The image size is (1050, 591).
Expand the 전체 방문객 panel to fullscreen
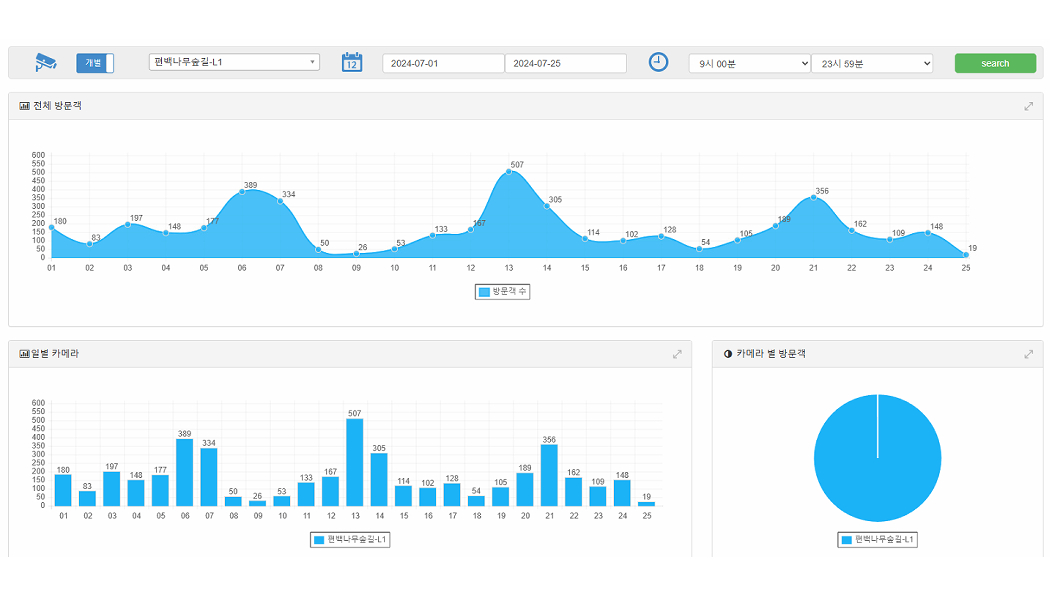[1028, 106]
